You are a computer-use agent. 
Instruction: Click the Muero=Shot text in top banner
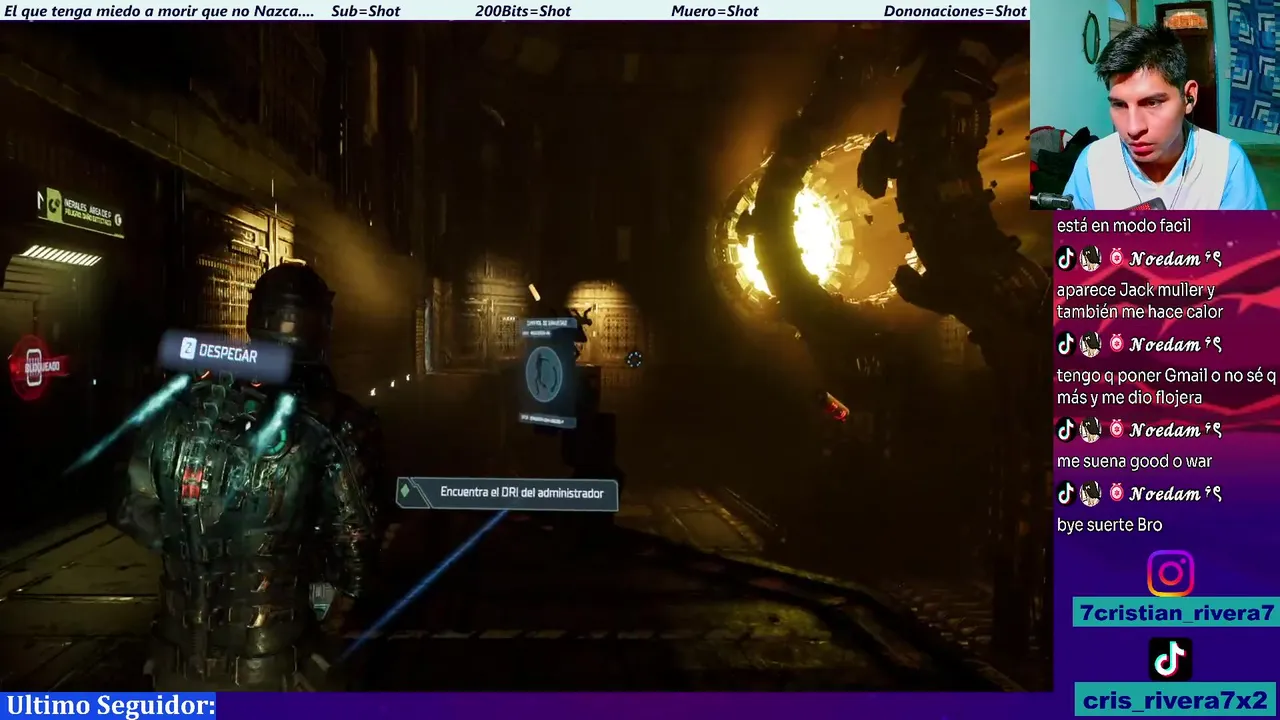pos(715,11)
